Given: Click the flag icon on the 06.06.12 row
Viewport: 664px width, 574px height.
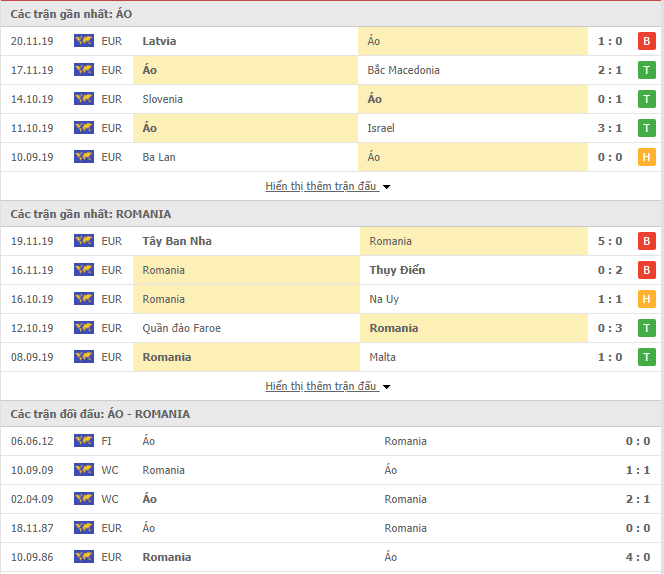Looking at the screenshot, I should (84, 441).
